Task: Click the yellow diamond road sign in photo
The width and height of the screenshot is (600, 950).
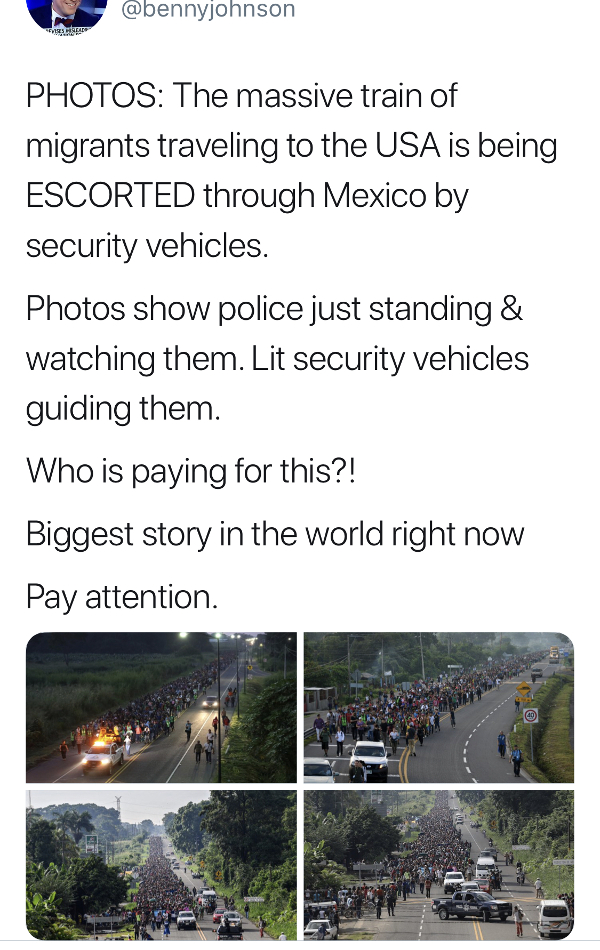Action: [523, 689]
